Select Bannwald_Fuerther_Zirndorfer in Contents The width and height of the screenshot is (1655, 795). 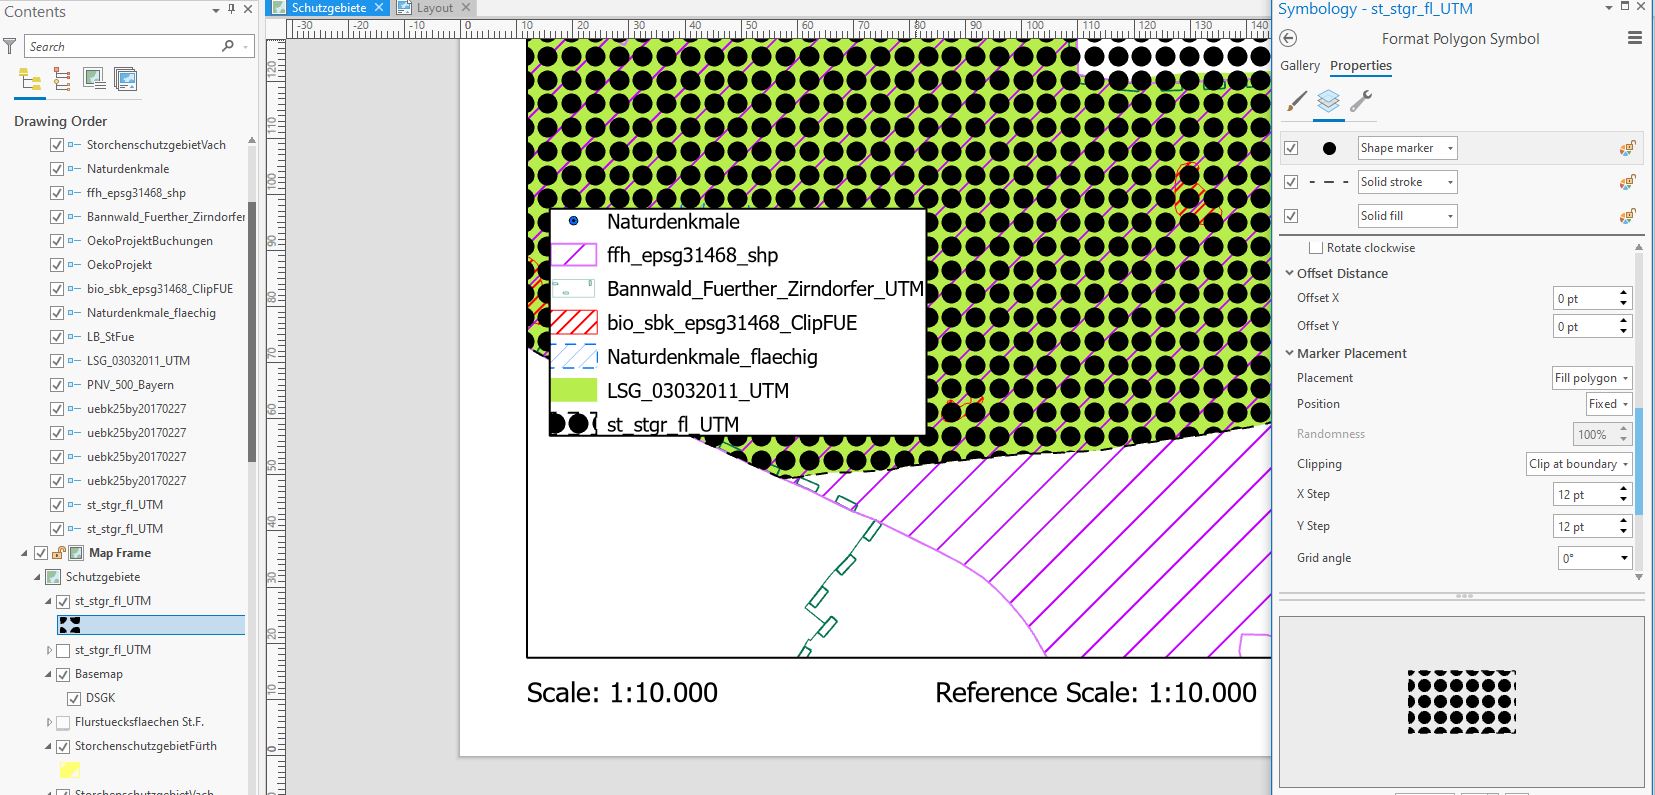click(165, 217)
